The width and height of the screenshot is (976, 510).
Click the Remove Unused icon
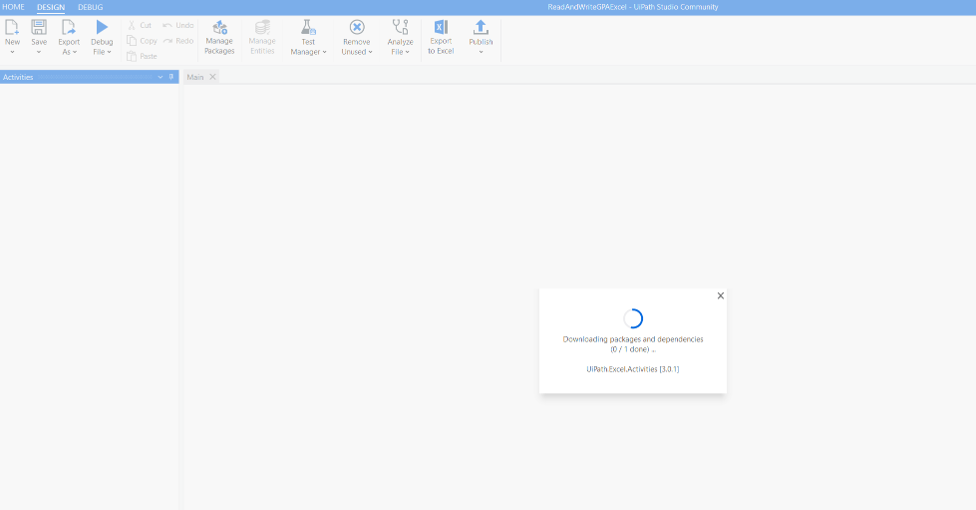point(357,27)
